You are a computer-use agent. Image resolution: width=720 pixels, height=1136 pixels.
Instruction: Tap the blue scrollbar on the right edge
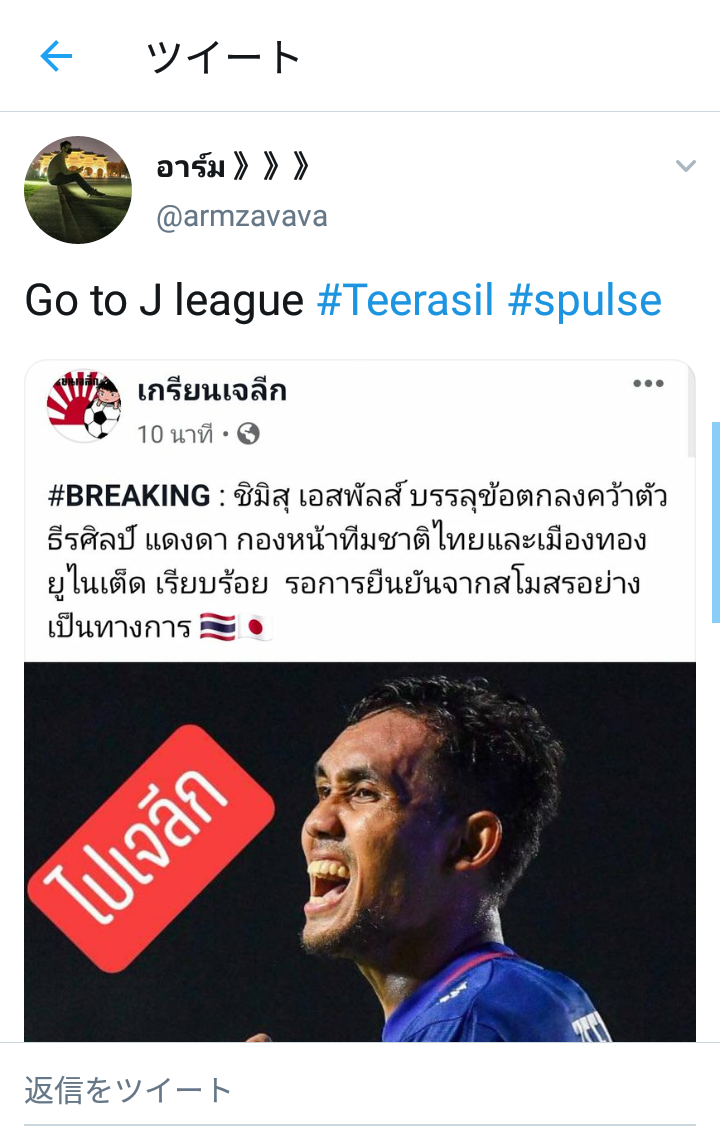pos(716,522)
